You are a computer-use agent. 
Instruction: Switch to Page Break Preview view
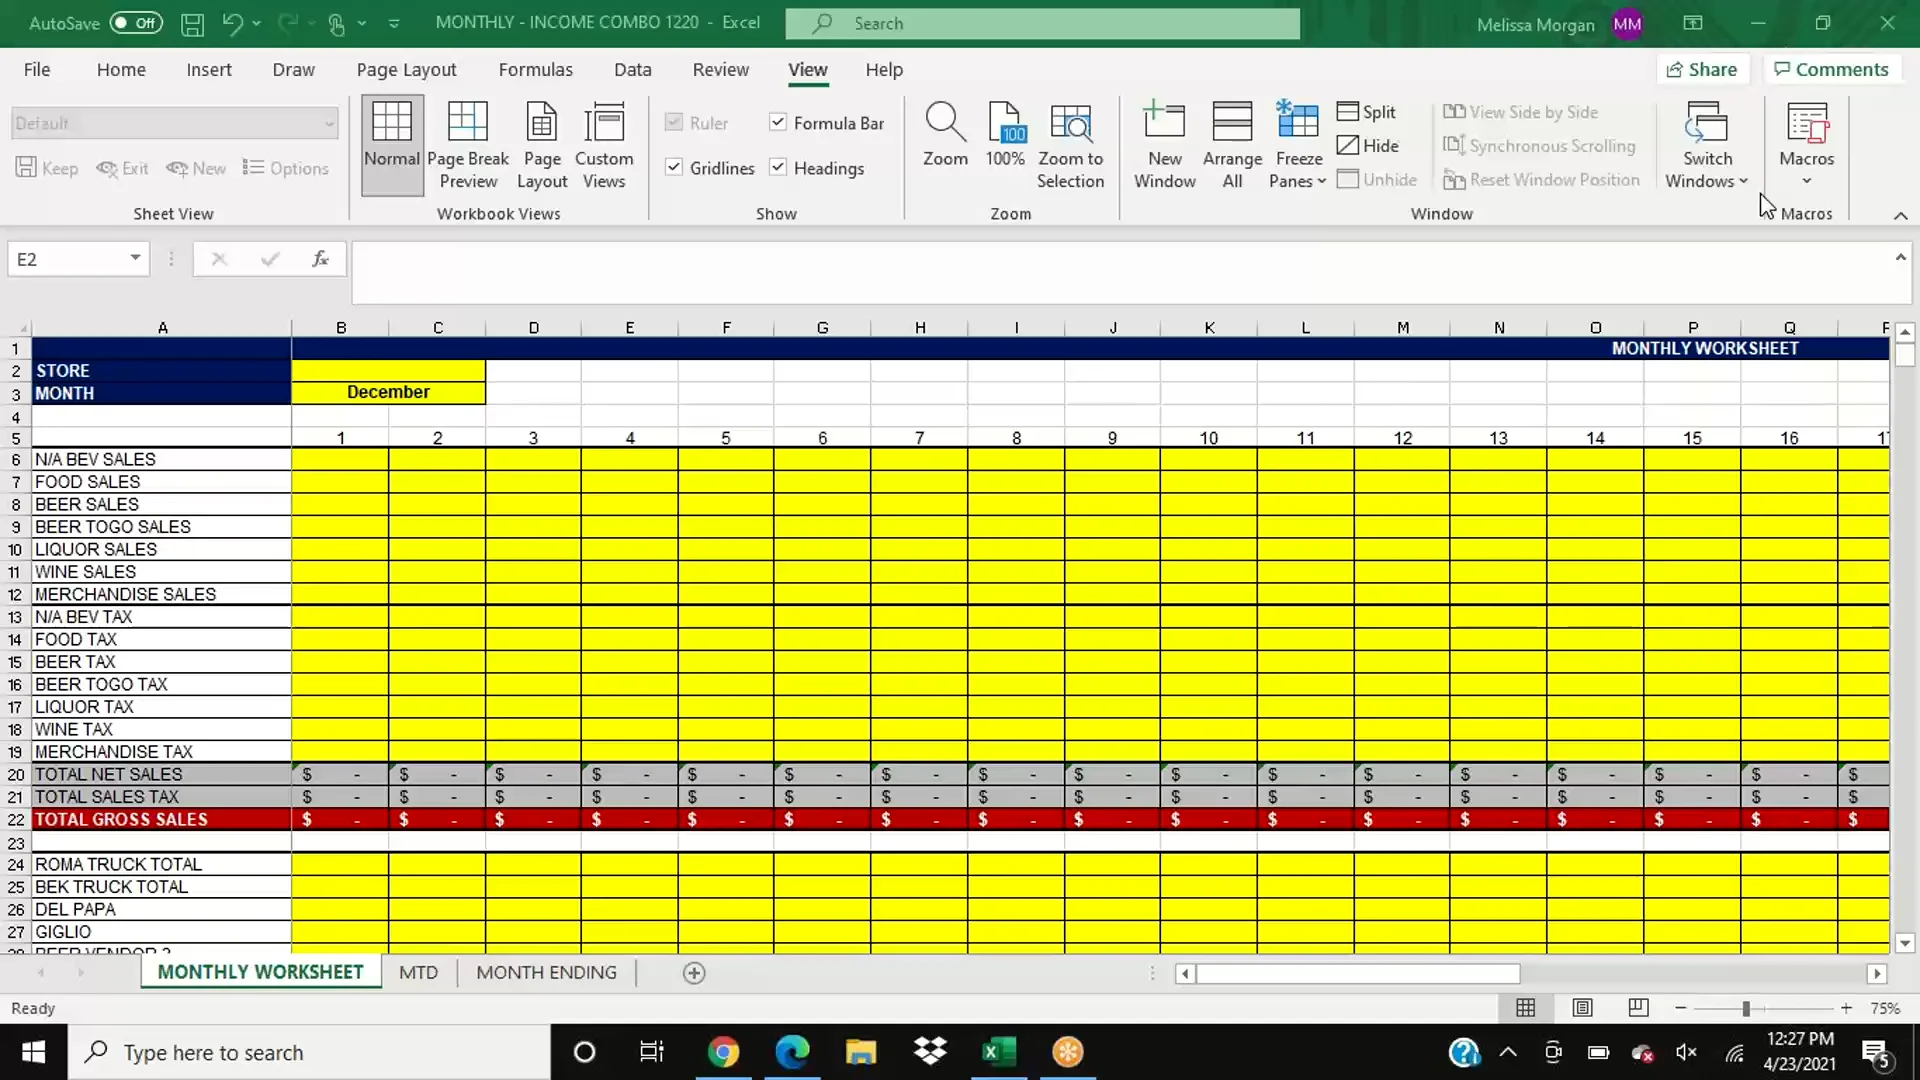(468, 143)
